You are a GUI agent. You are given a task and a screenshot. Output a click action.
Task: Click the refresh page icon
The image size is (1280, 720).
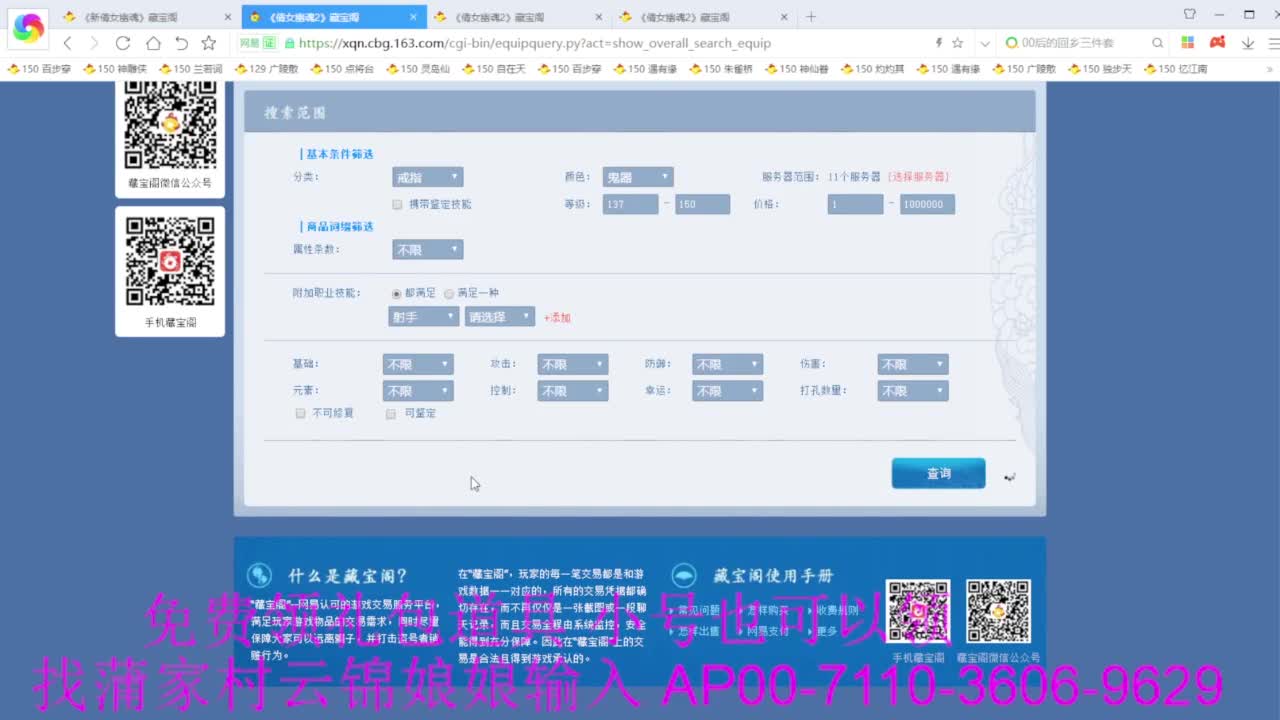(x=122, y=43)
